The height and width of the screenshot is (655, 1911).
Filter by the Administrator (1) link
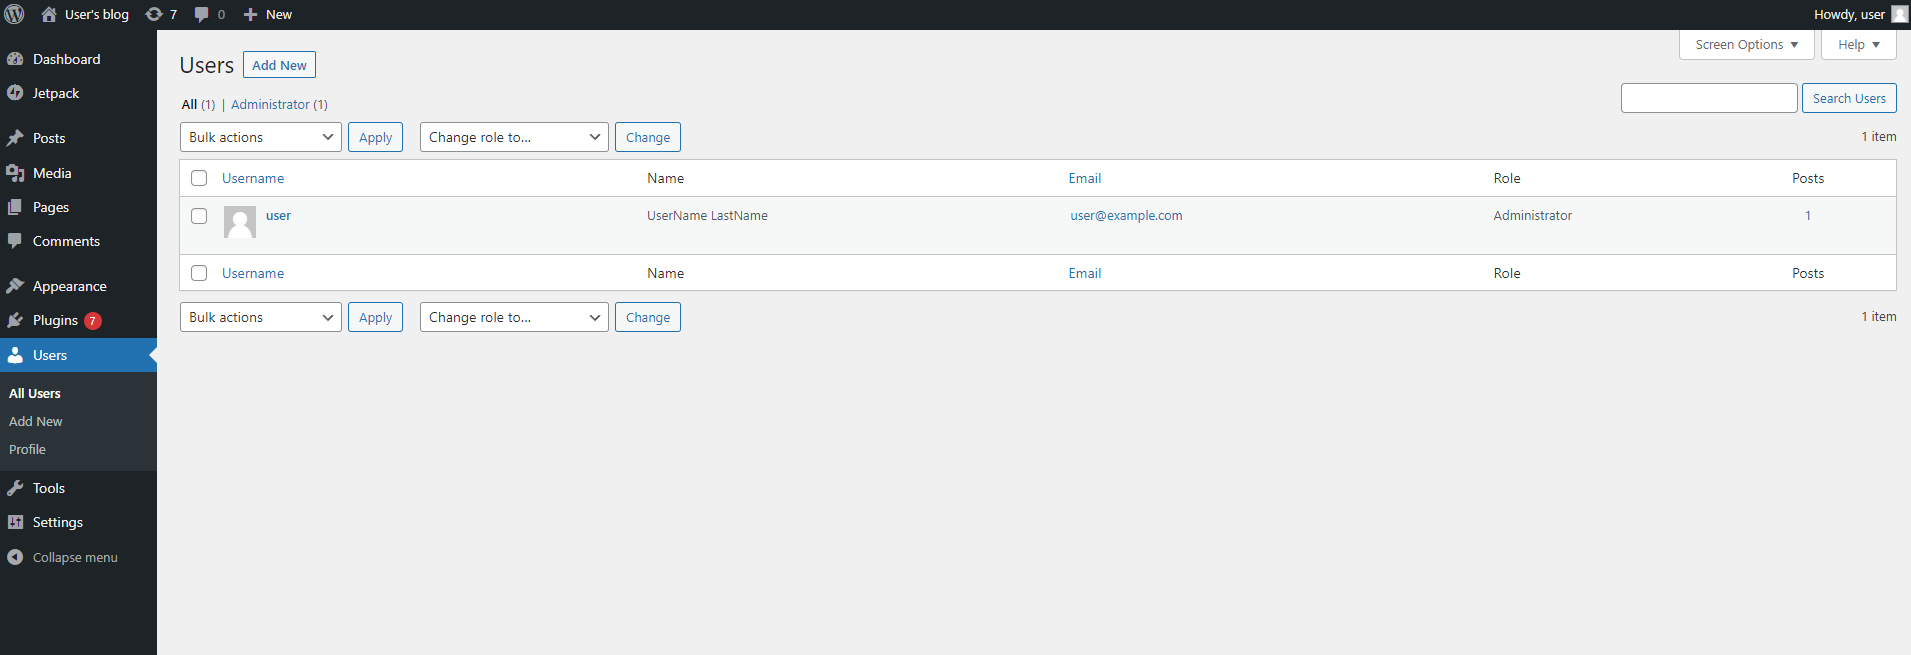pos(279,104)
